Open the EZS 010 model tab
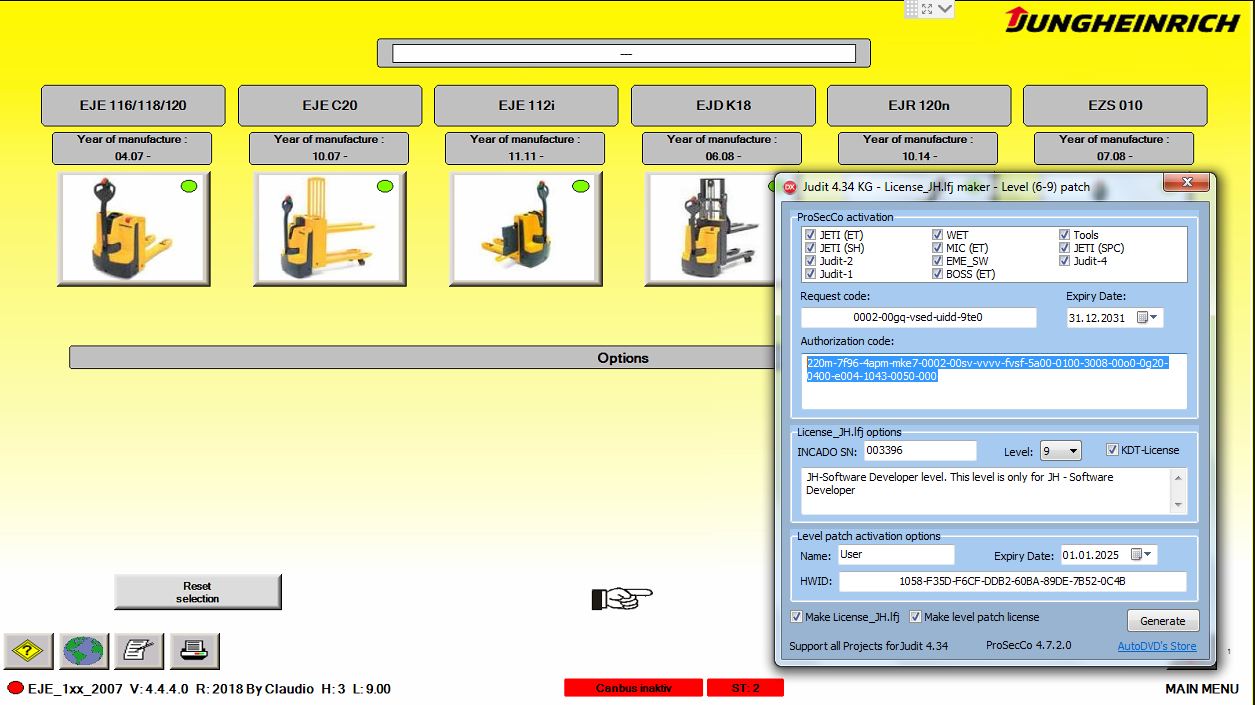This screenshot has width=1255, height=705. [1115, 105]
